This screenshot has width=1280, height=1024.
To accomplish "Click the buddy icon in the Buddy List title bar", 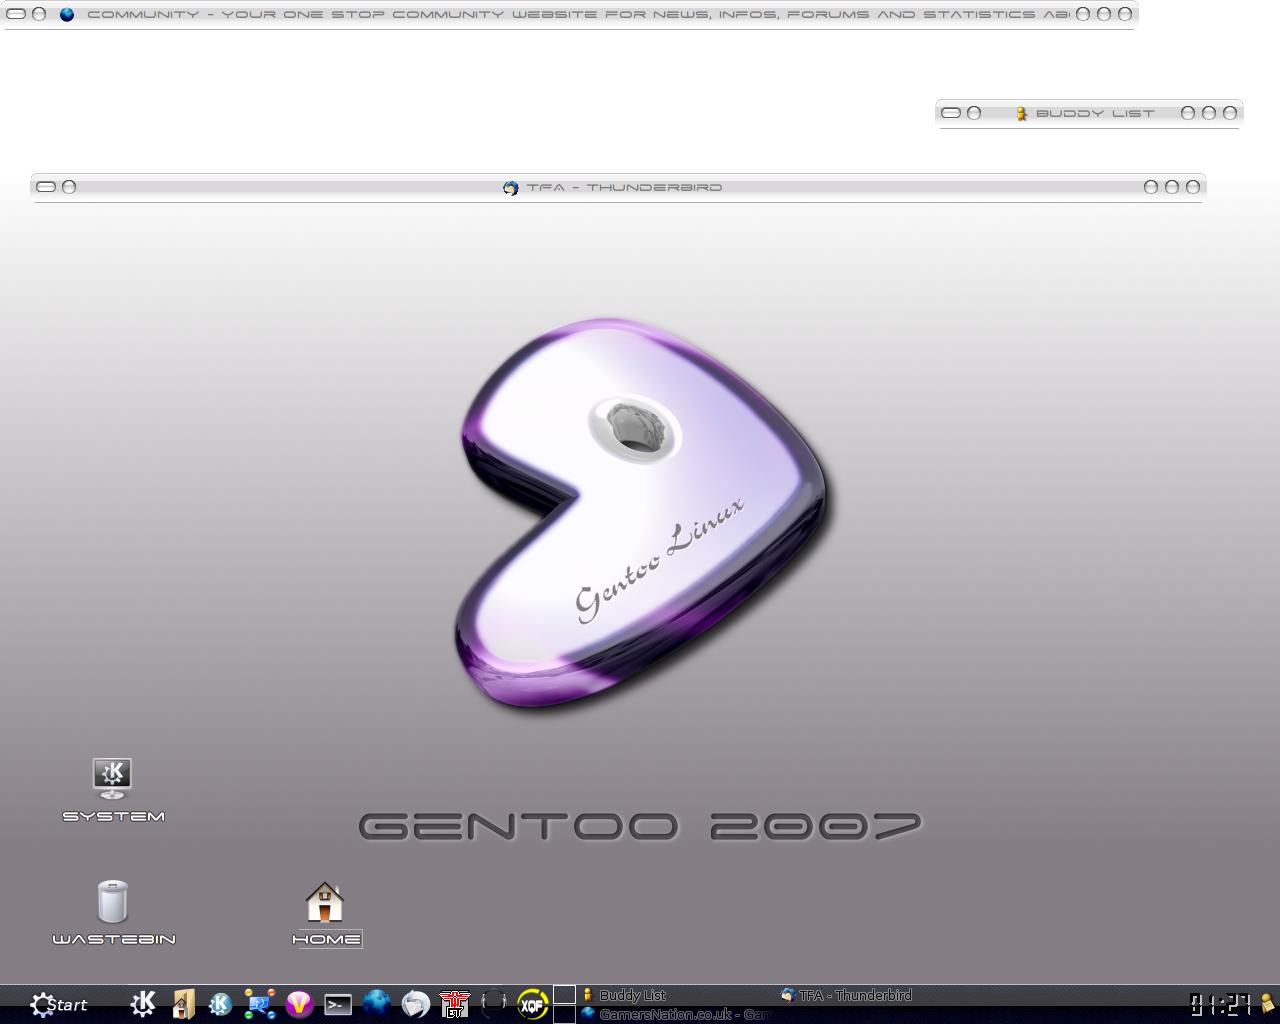I will click(1021, 113).
